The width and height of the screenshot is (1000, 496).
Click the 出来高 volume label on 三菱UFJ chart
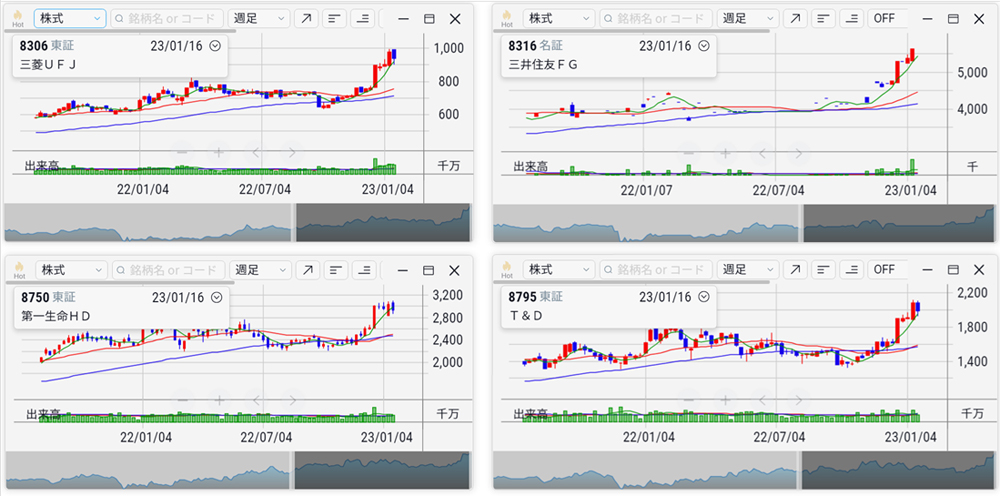pos(42,166)
